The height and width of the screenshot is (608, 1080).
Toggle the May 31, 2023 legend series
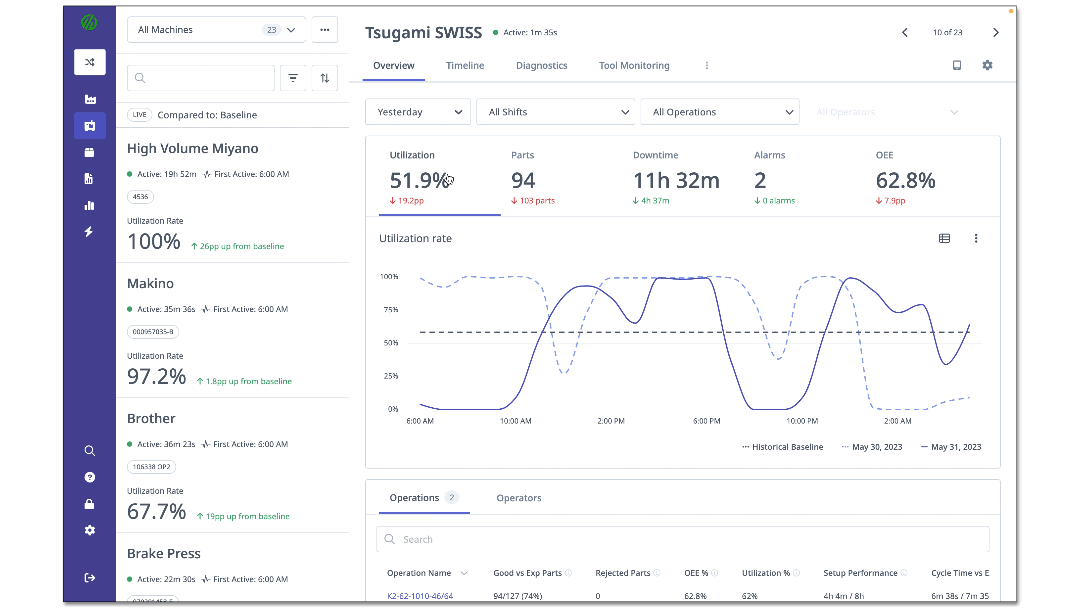click(x=951, y=447)
